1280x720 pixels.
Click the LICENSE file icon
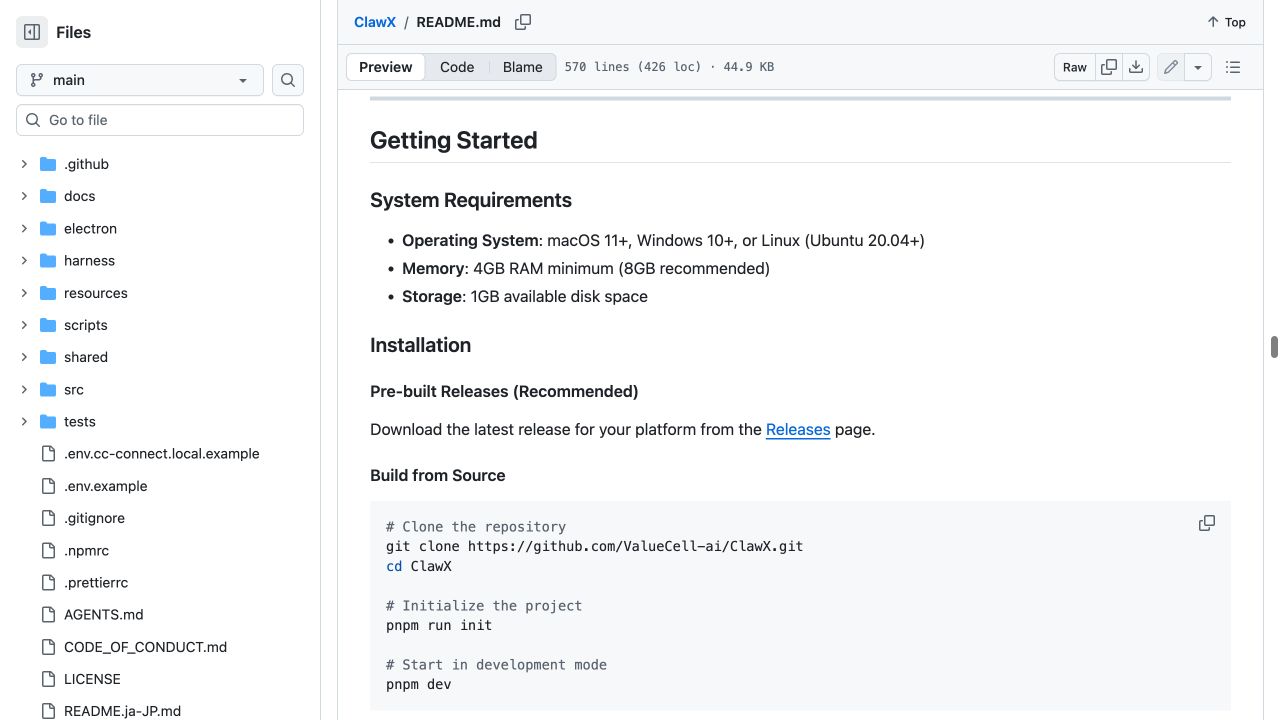click(x=48, y=679)
